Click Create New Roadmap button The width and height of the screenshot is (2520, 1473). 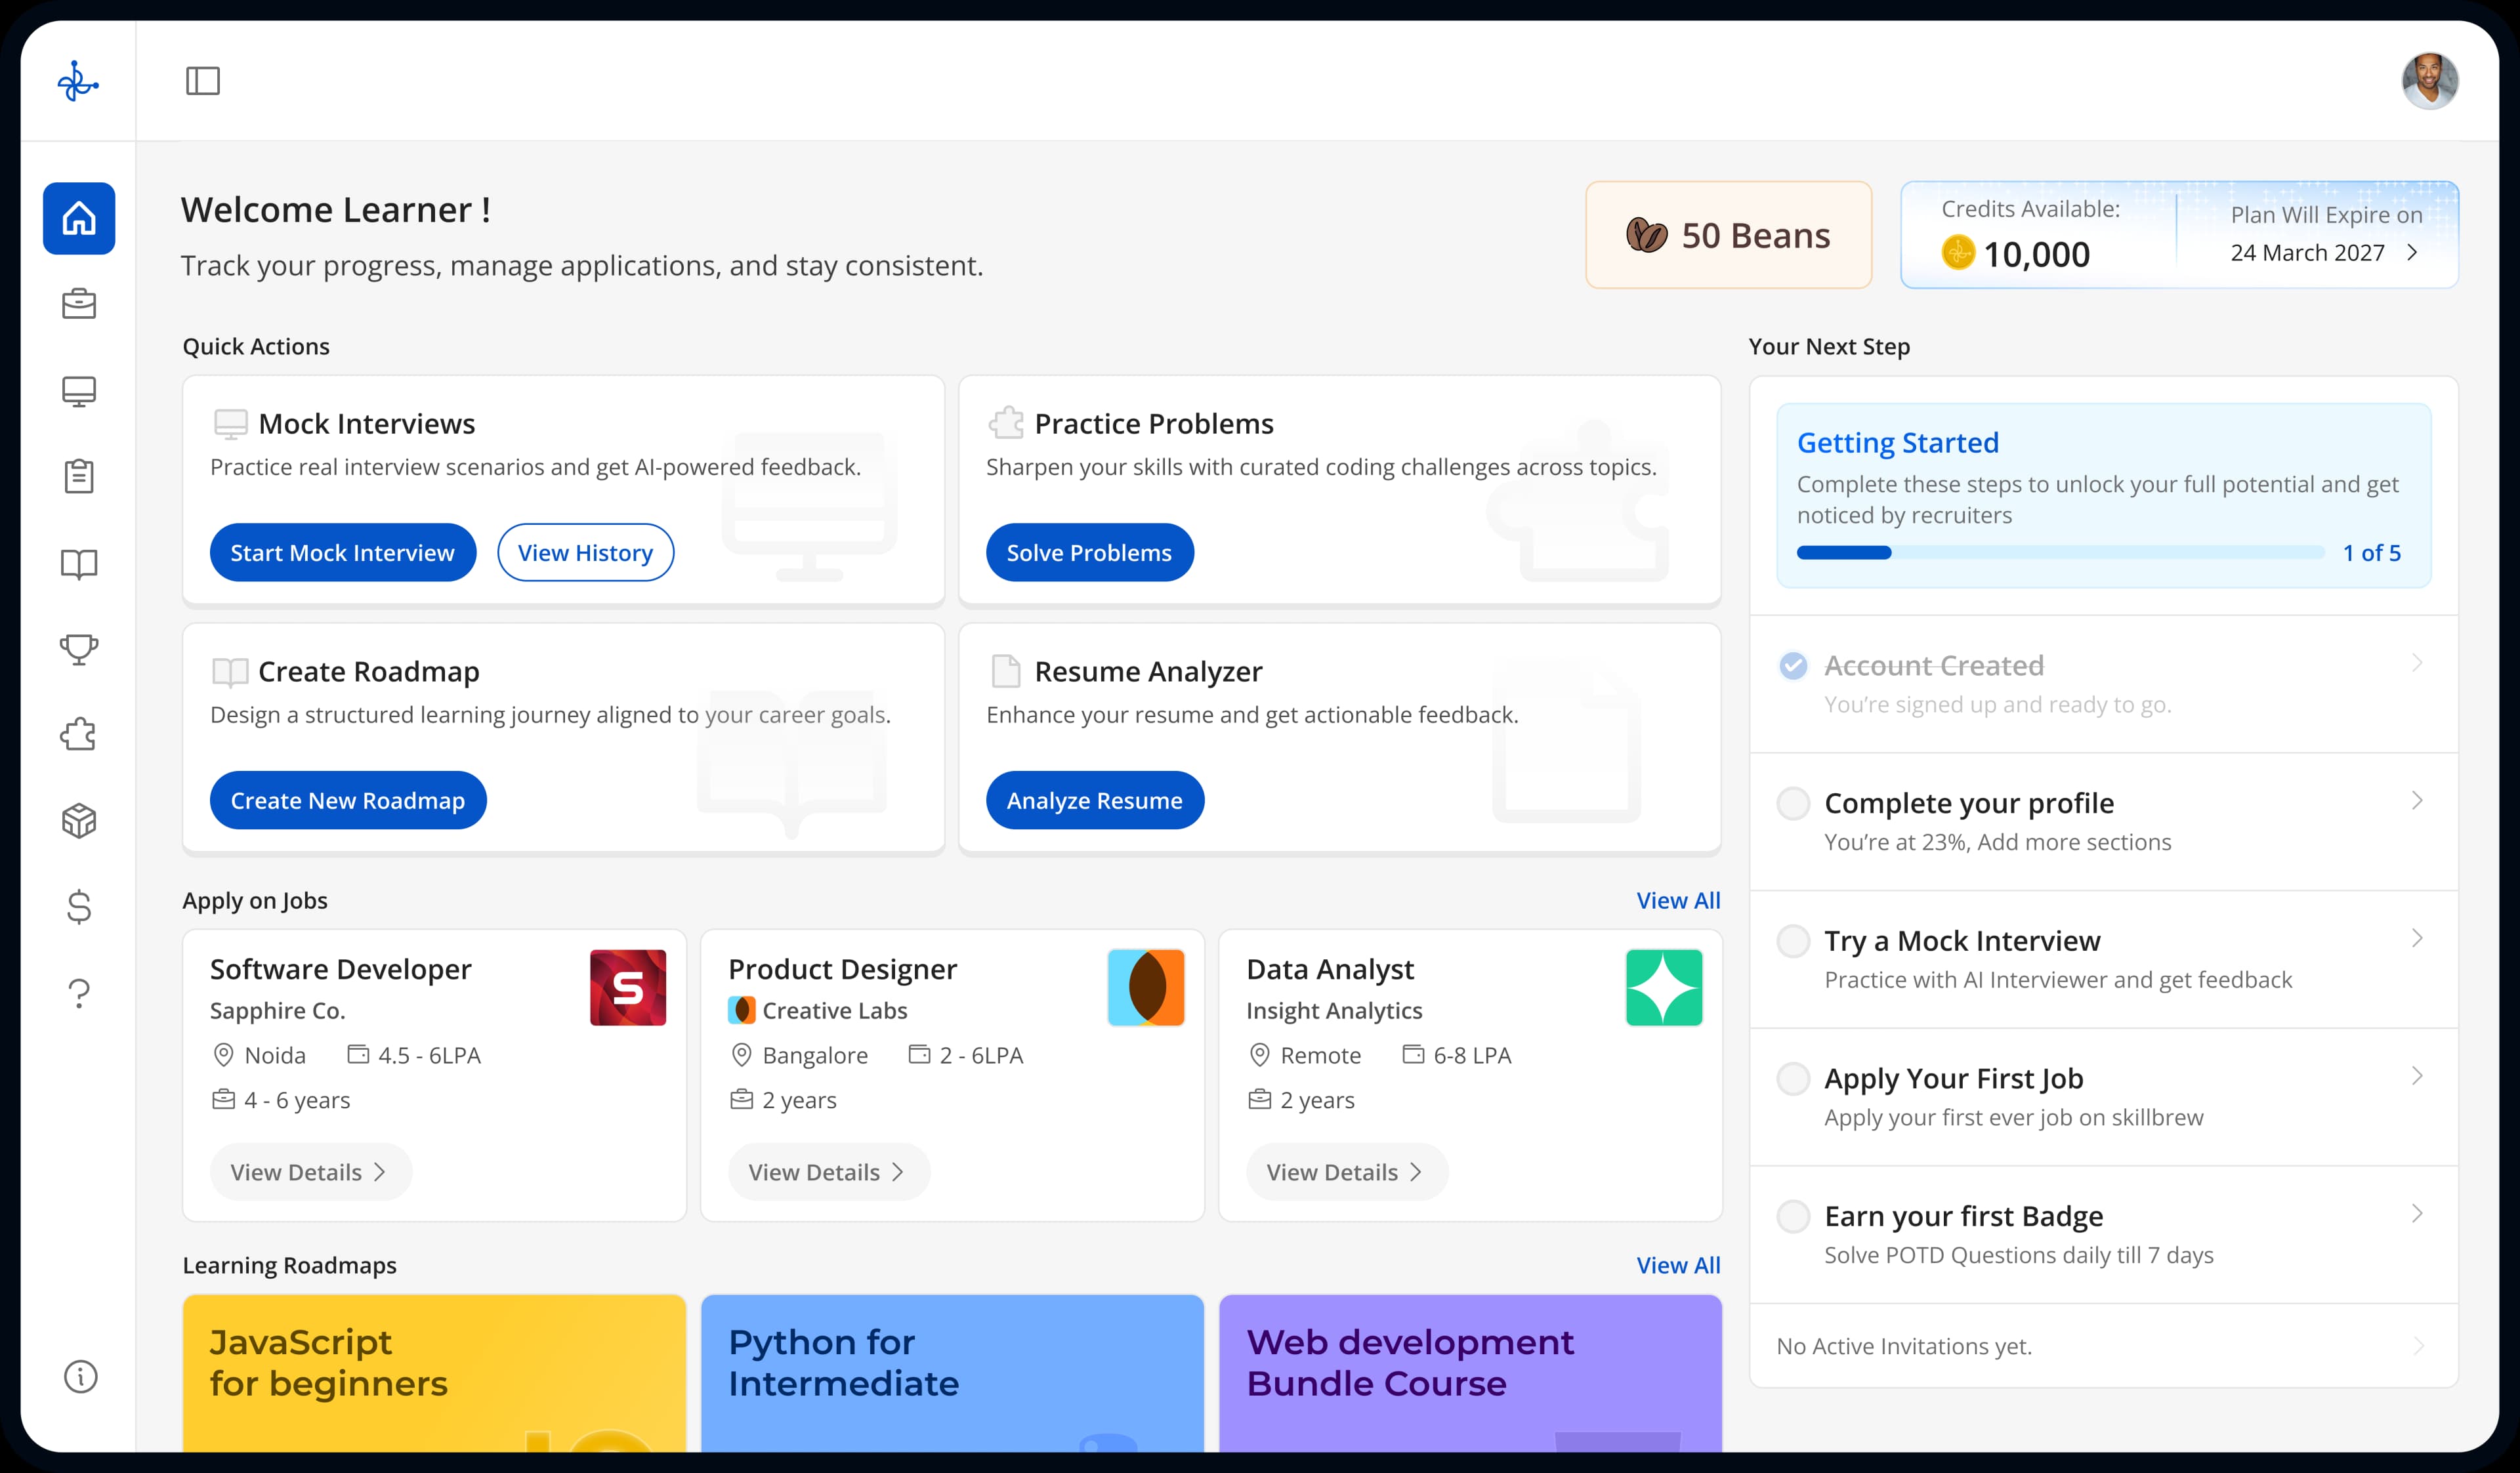(347, 800)
